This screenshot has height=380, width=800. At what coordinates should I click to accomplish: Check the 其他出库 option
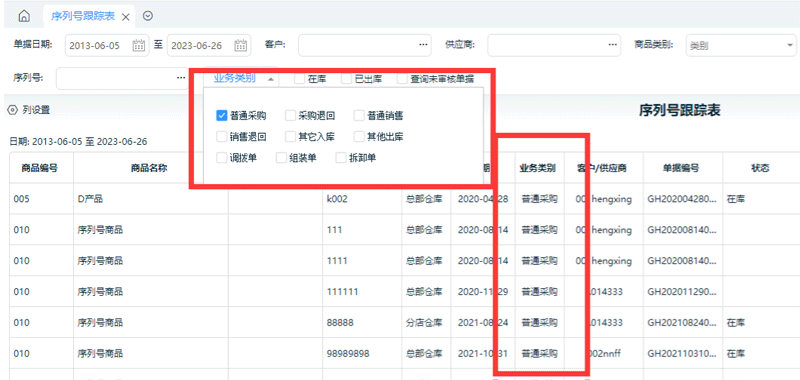[359, 137]
